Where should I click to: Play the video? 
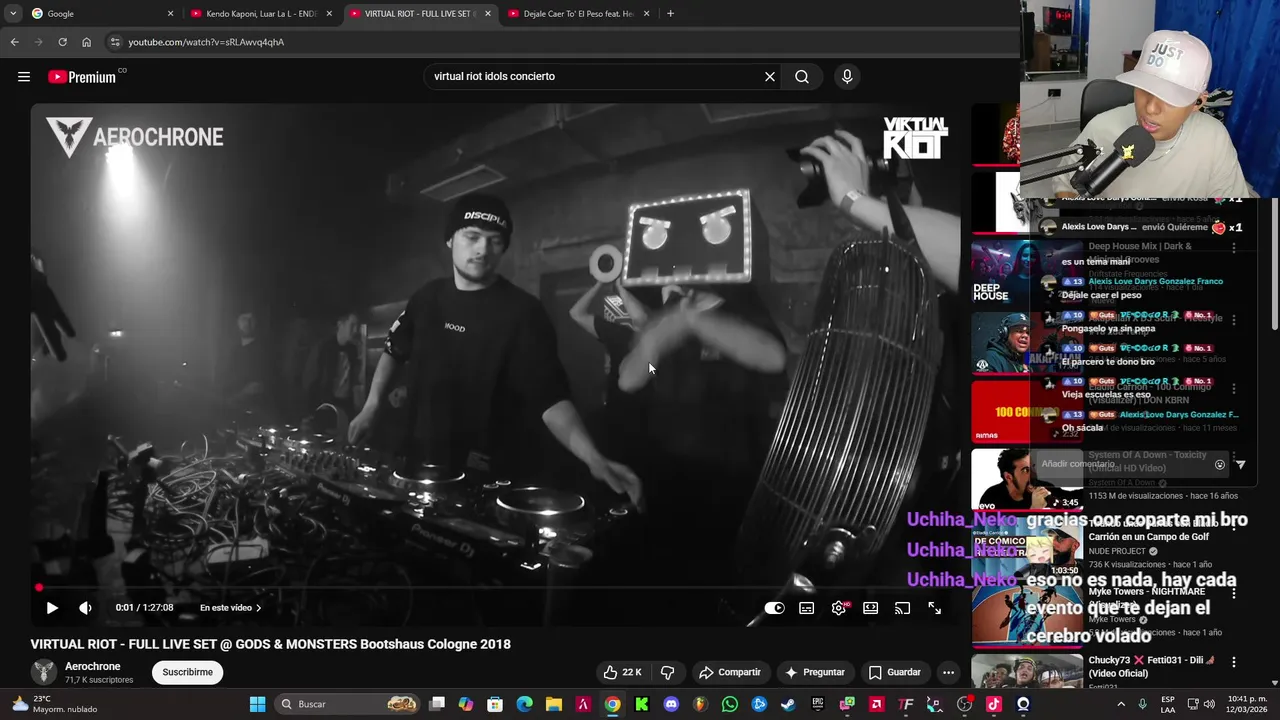[52, 608]
